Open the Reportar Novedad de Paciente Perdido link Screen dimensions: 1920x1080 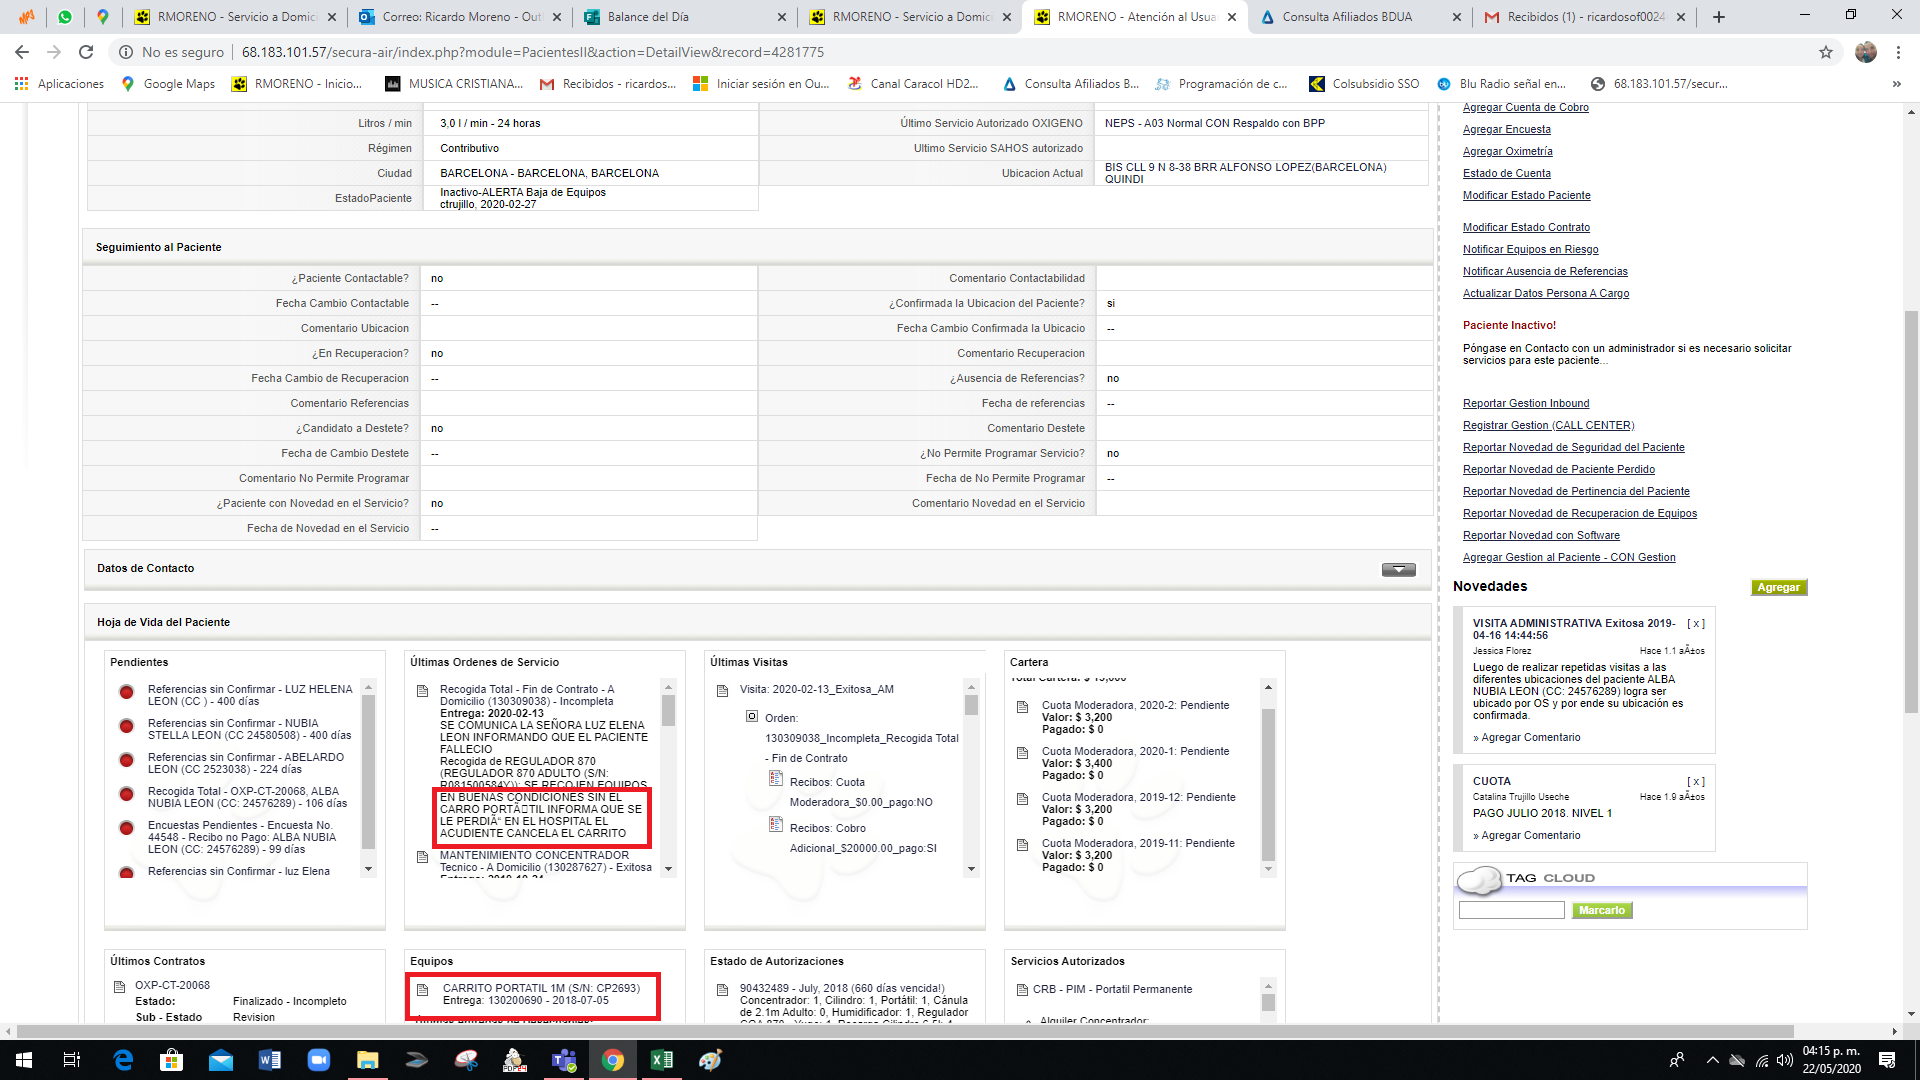tap(1558, 469)
